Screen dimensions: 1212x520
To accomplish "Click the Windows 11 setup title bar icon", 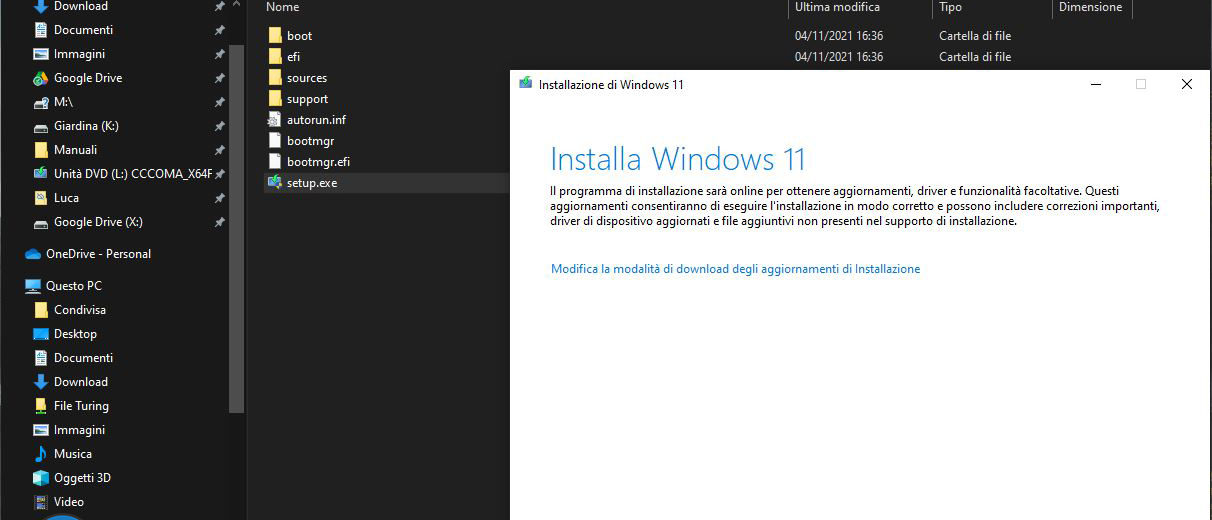I will click(526, 84).
